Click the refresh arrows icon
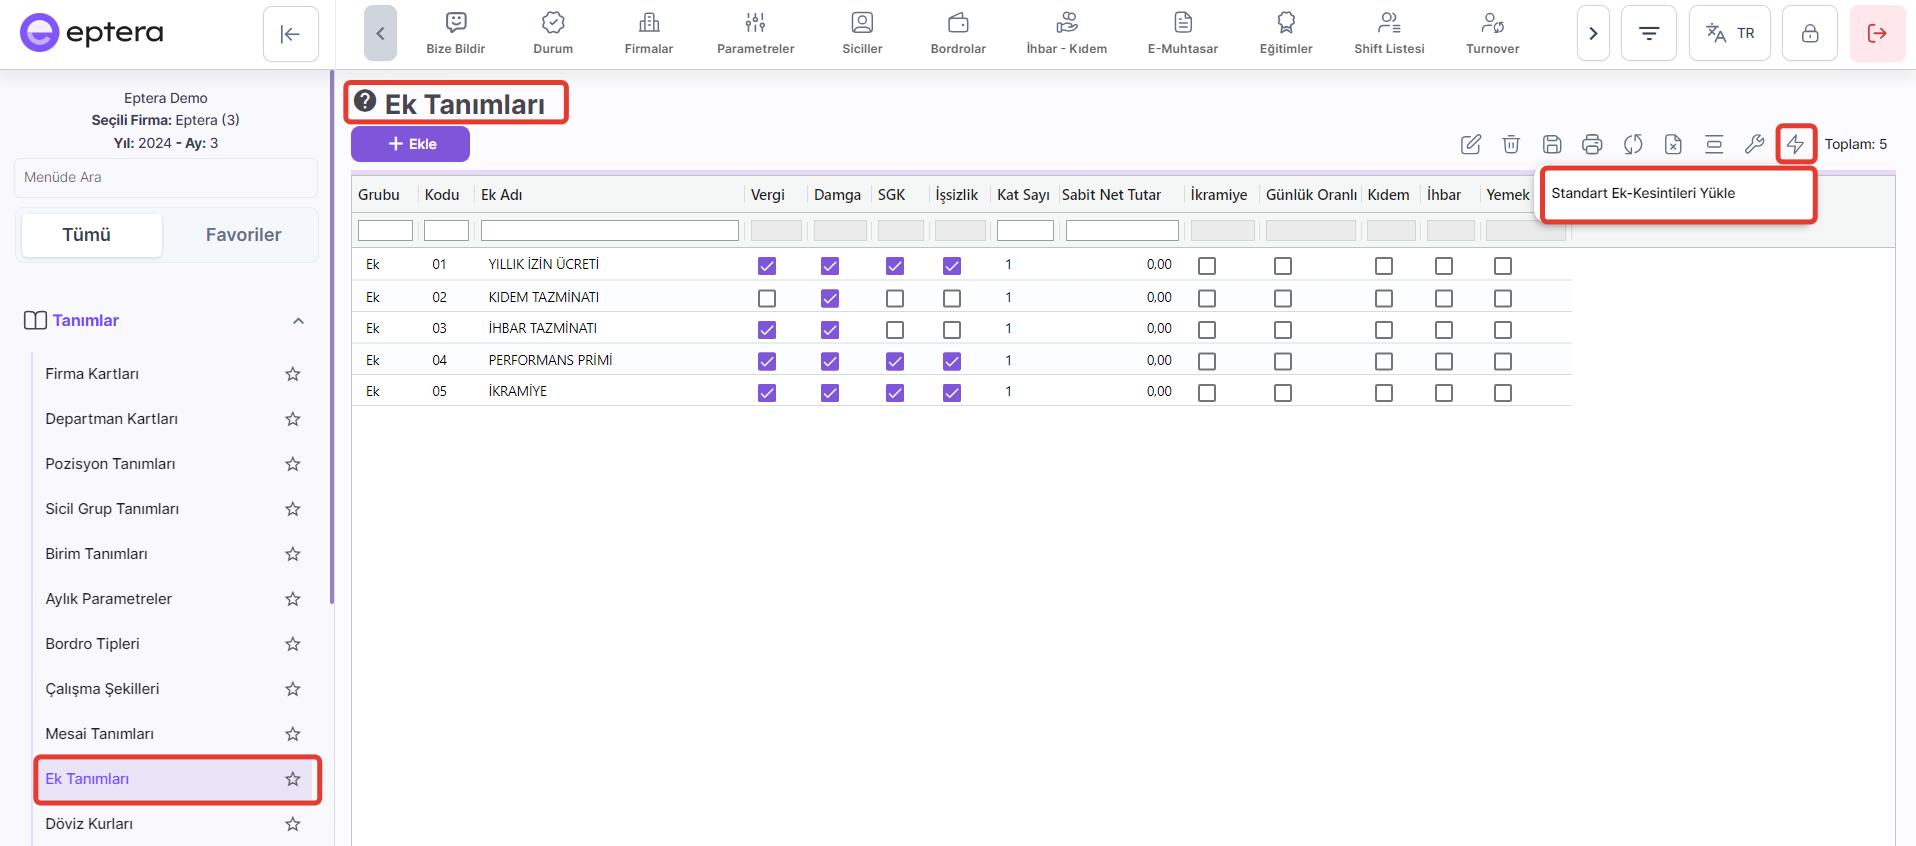This screenshot has height=846, width=1916. (1633, 144)
